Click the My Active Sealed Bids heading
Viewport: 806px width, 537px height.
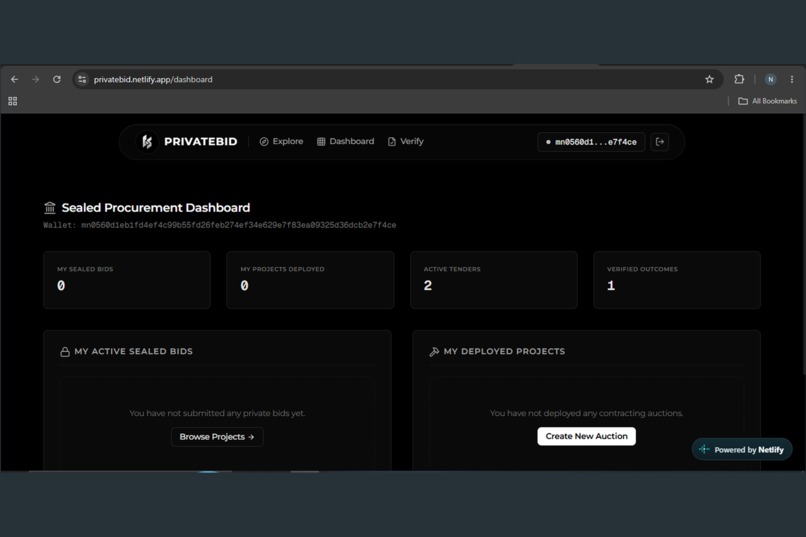click(x=134, y=351)
